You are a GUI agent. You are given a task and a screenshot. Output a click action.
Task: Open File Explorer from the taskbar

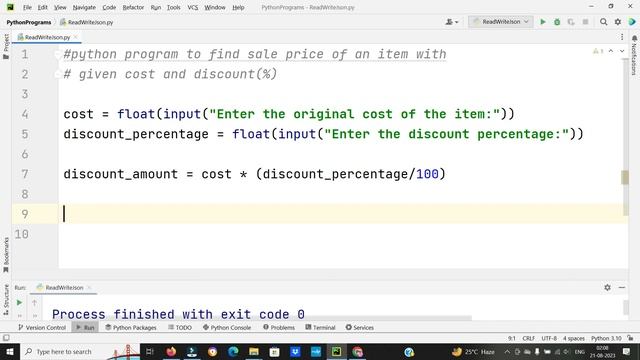pos(253,351)
